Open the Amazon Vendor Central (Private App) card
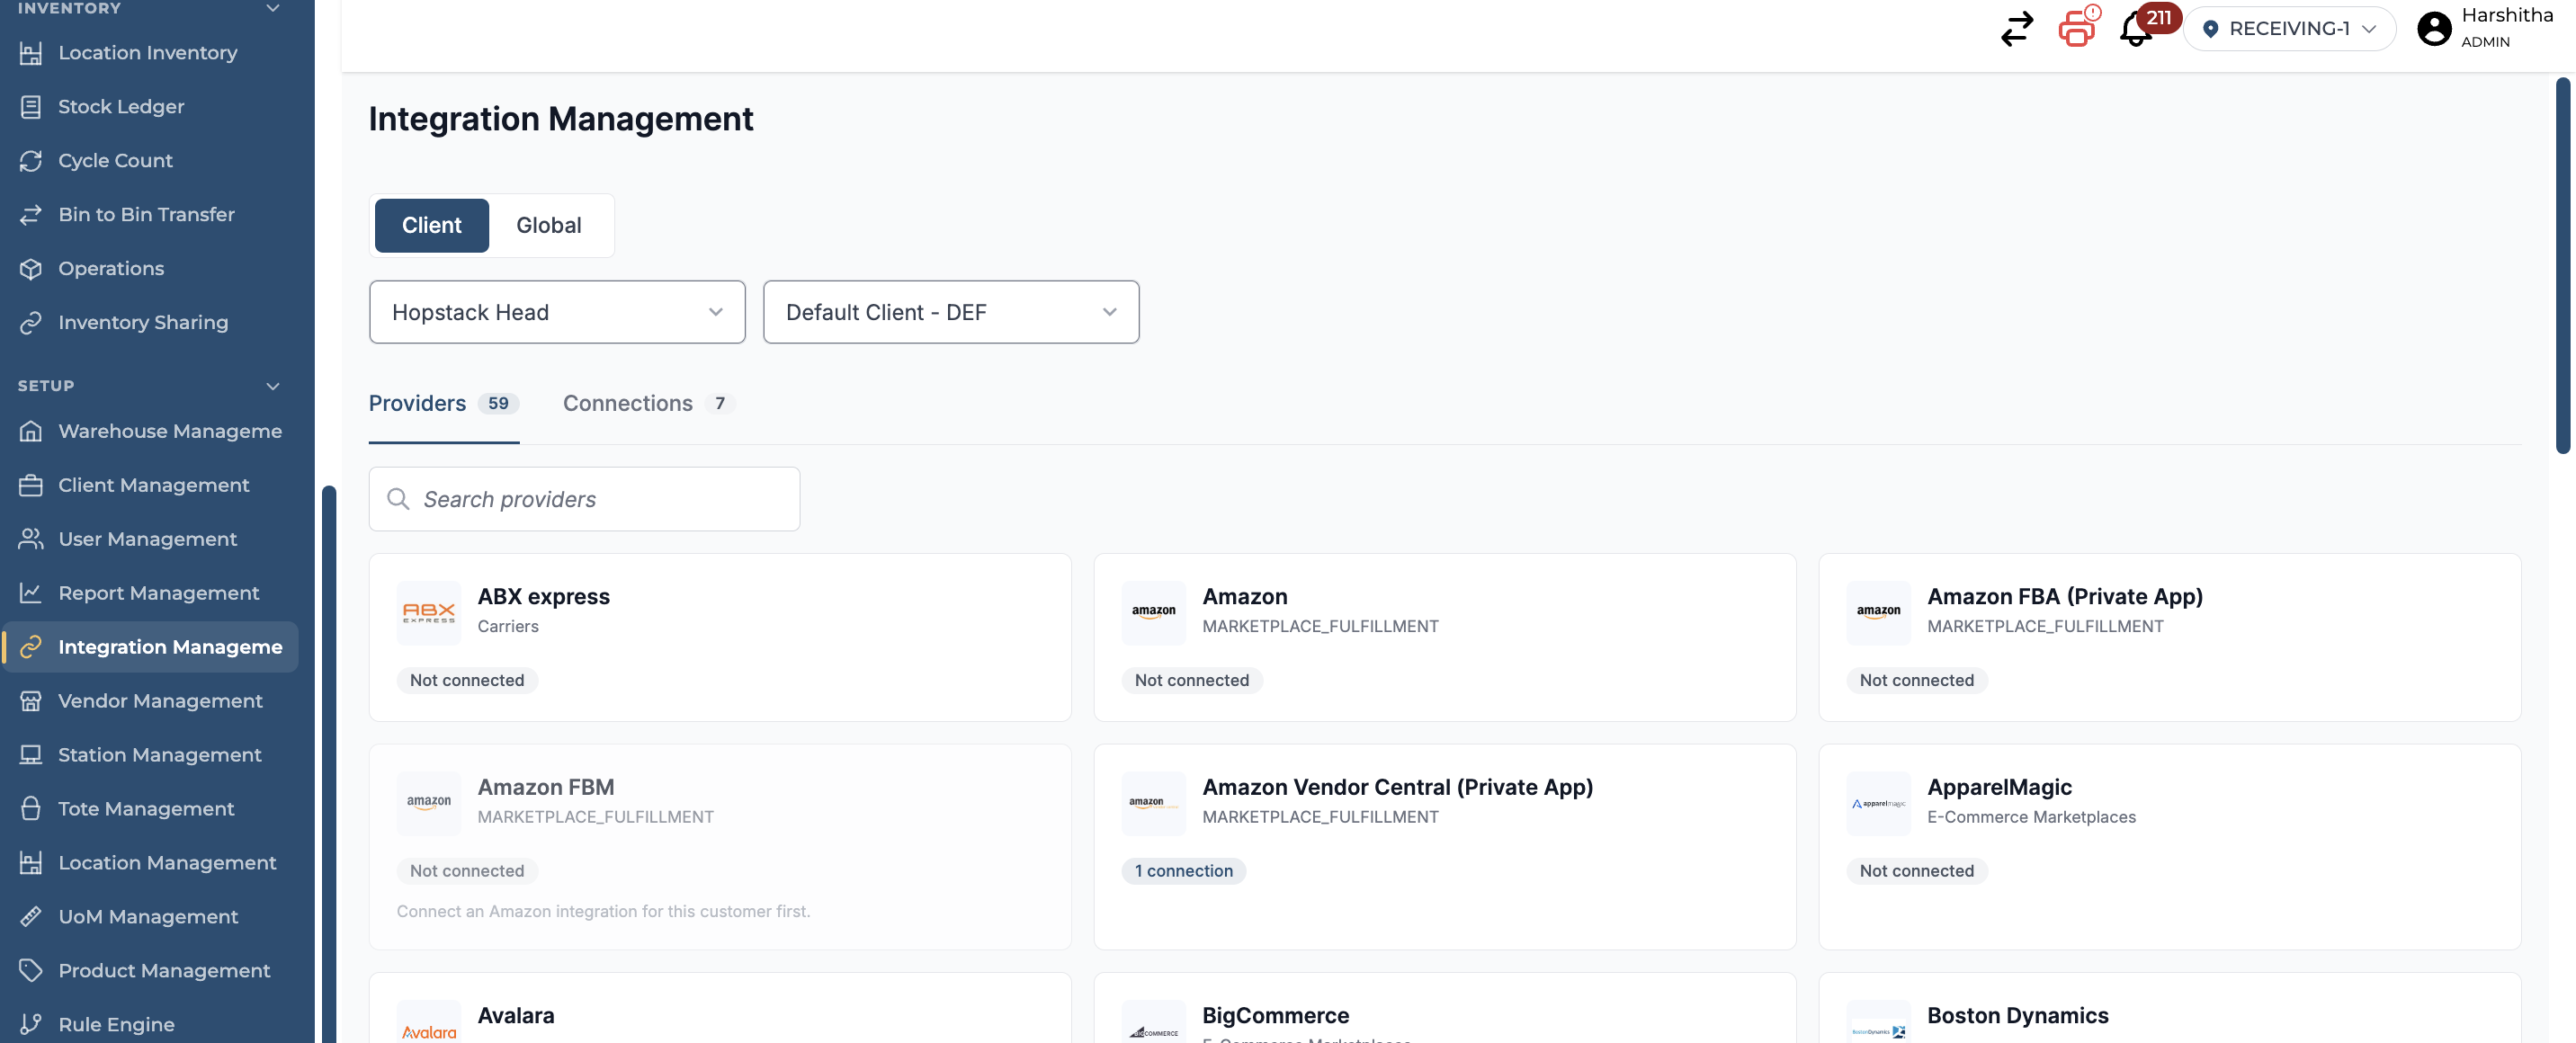Image resolution: width=2576 pixels, height=1043 pixels. [x=1444, y=847]
